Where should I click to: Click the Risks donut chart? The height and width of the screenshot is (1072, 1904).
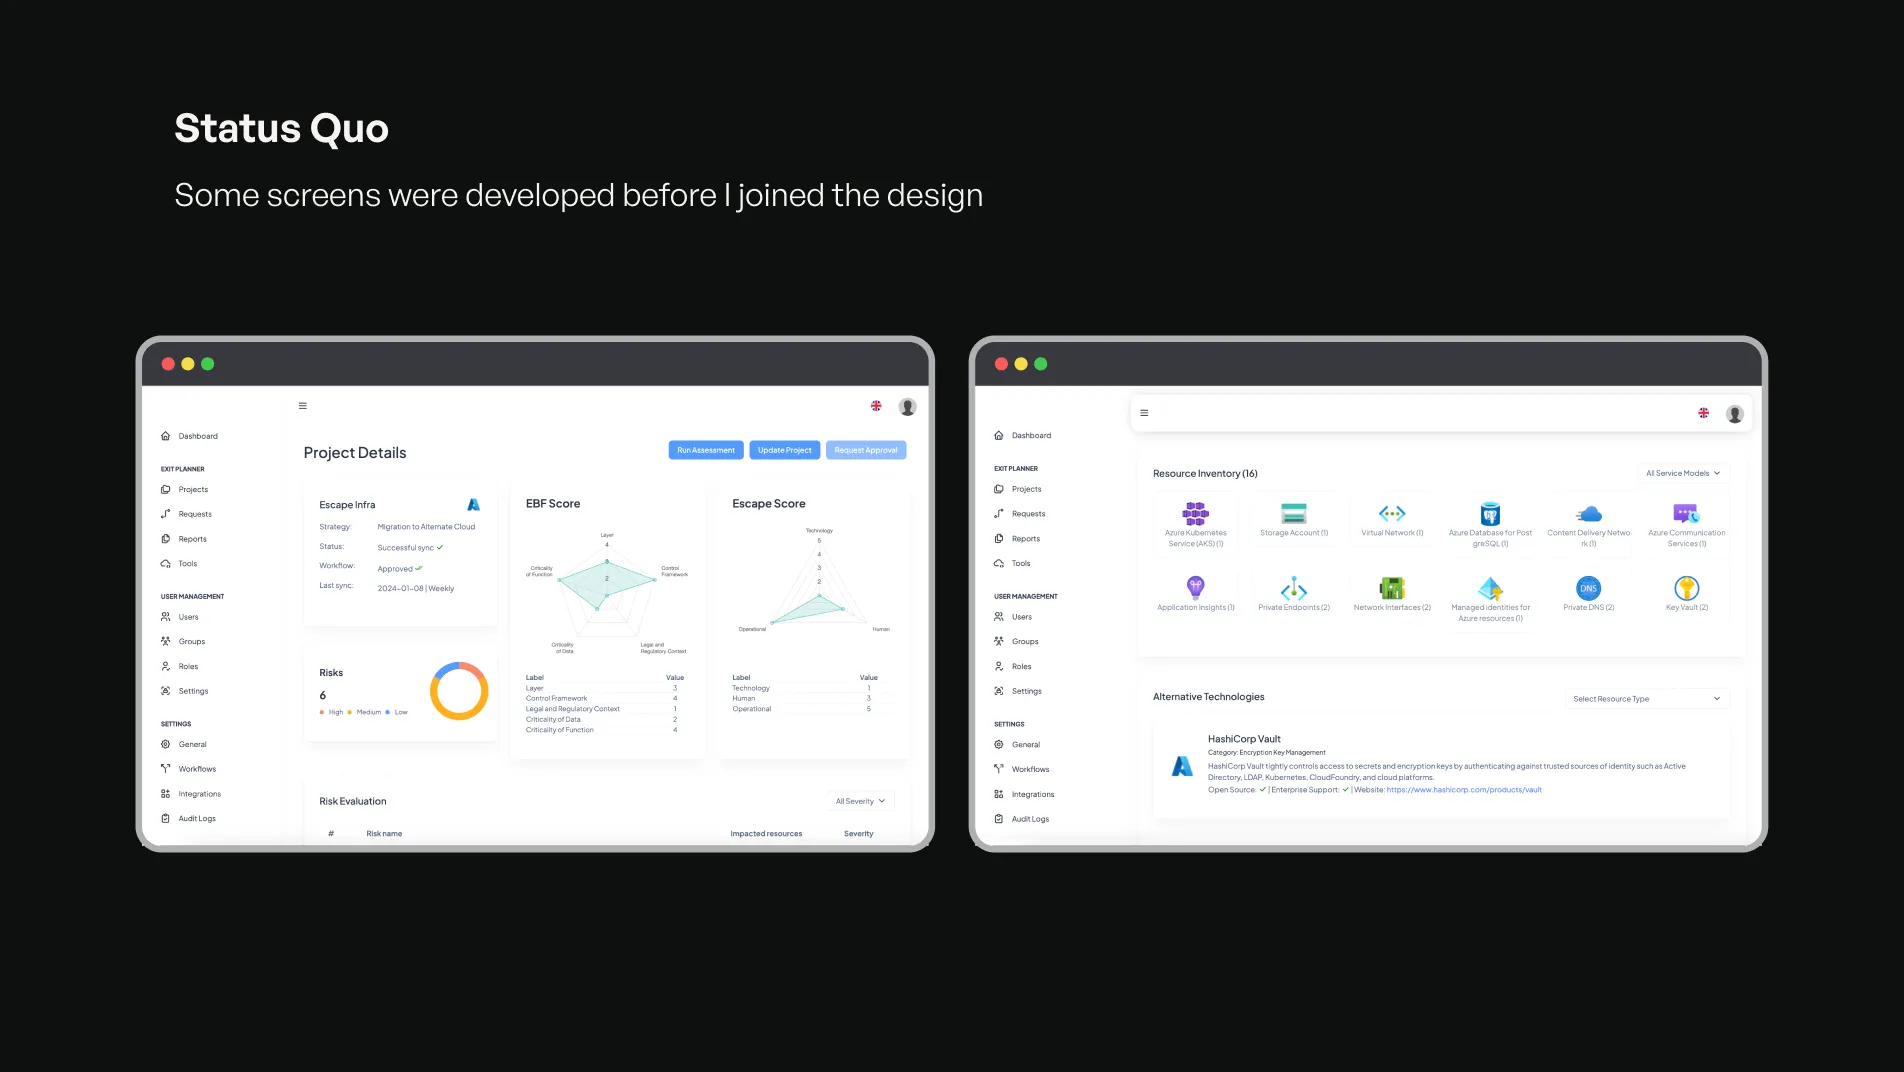pos(459,691)
